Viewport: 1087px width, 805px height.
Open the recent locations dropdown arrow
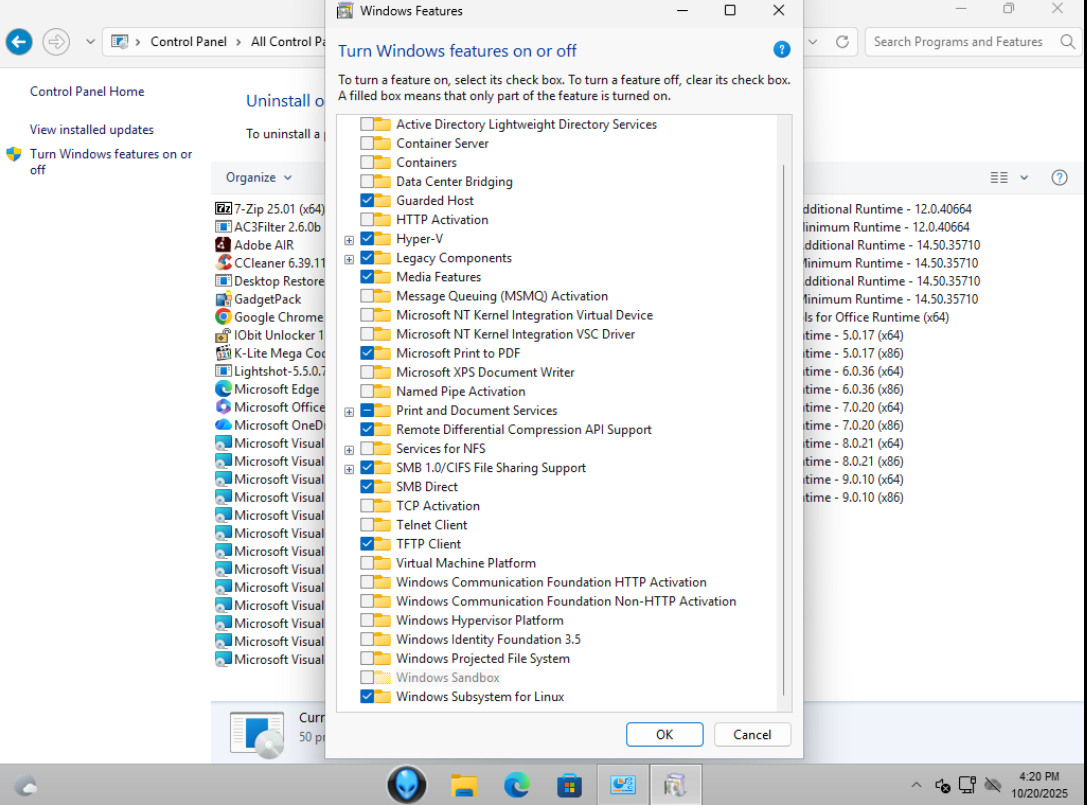pos(90,42)
